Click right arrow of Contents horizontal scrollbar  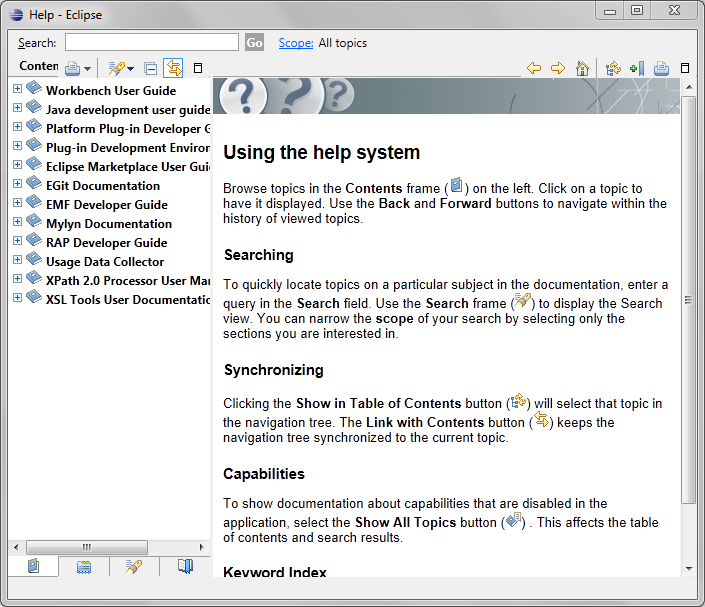tap(201, 547)
